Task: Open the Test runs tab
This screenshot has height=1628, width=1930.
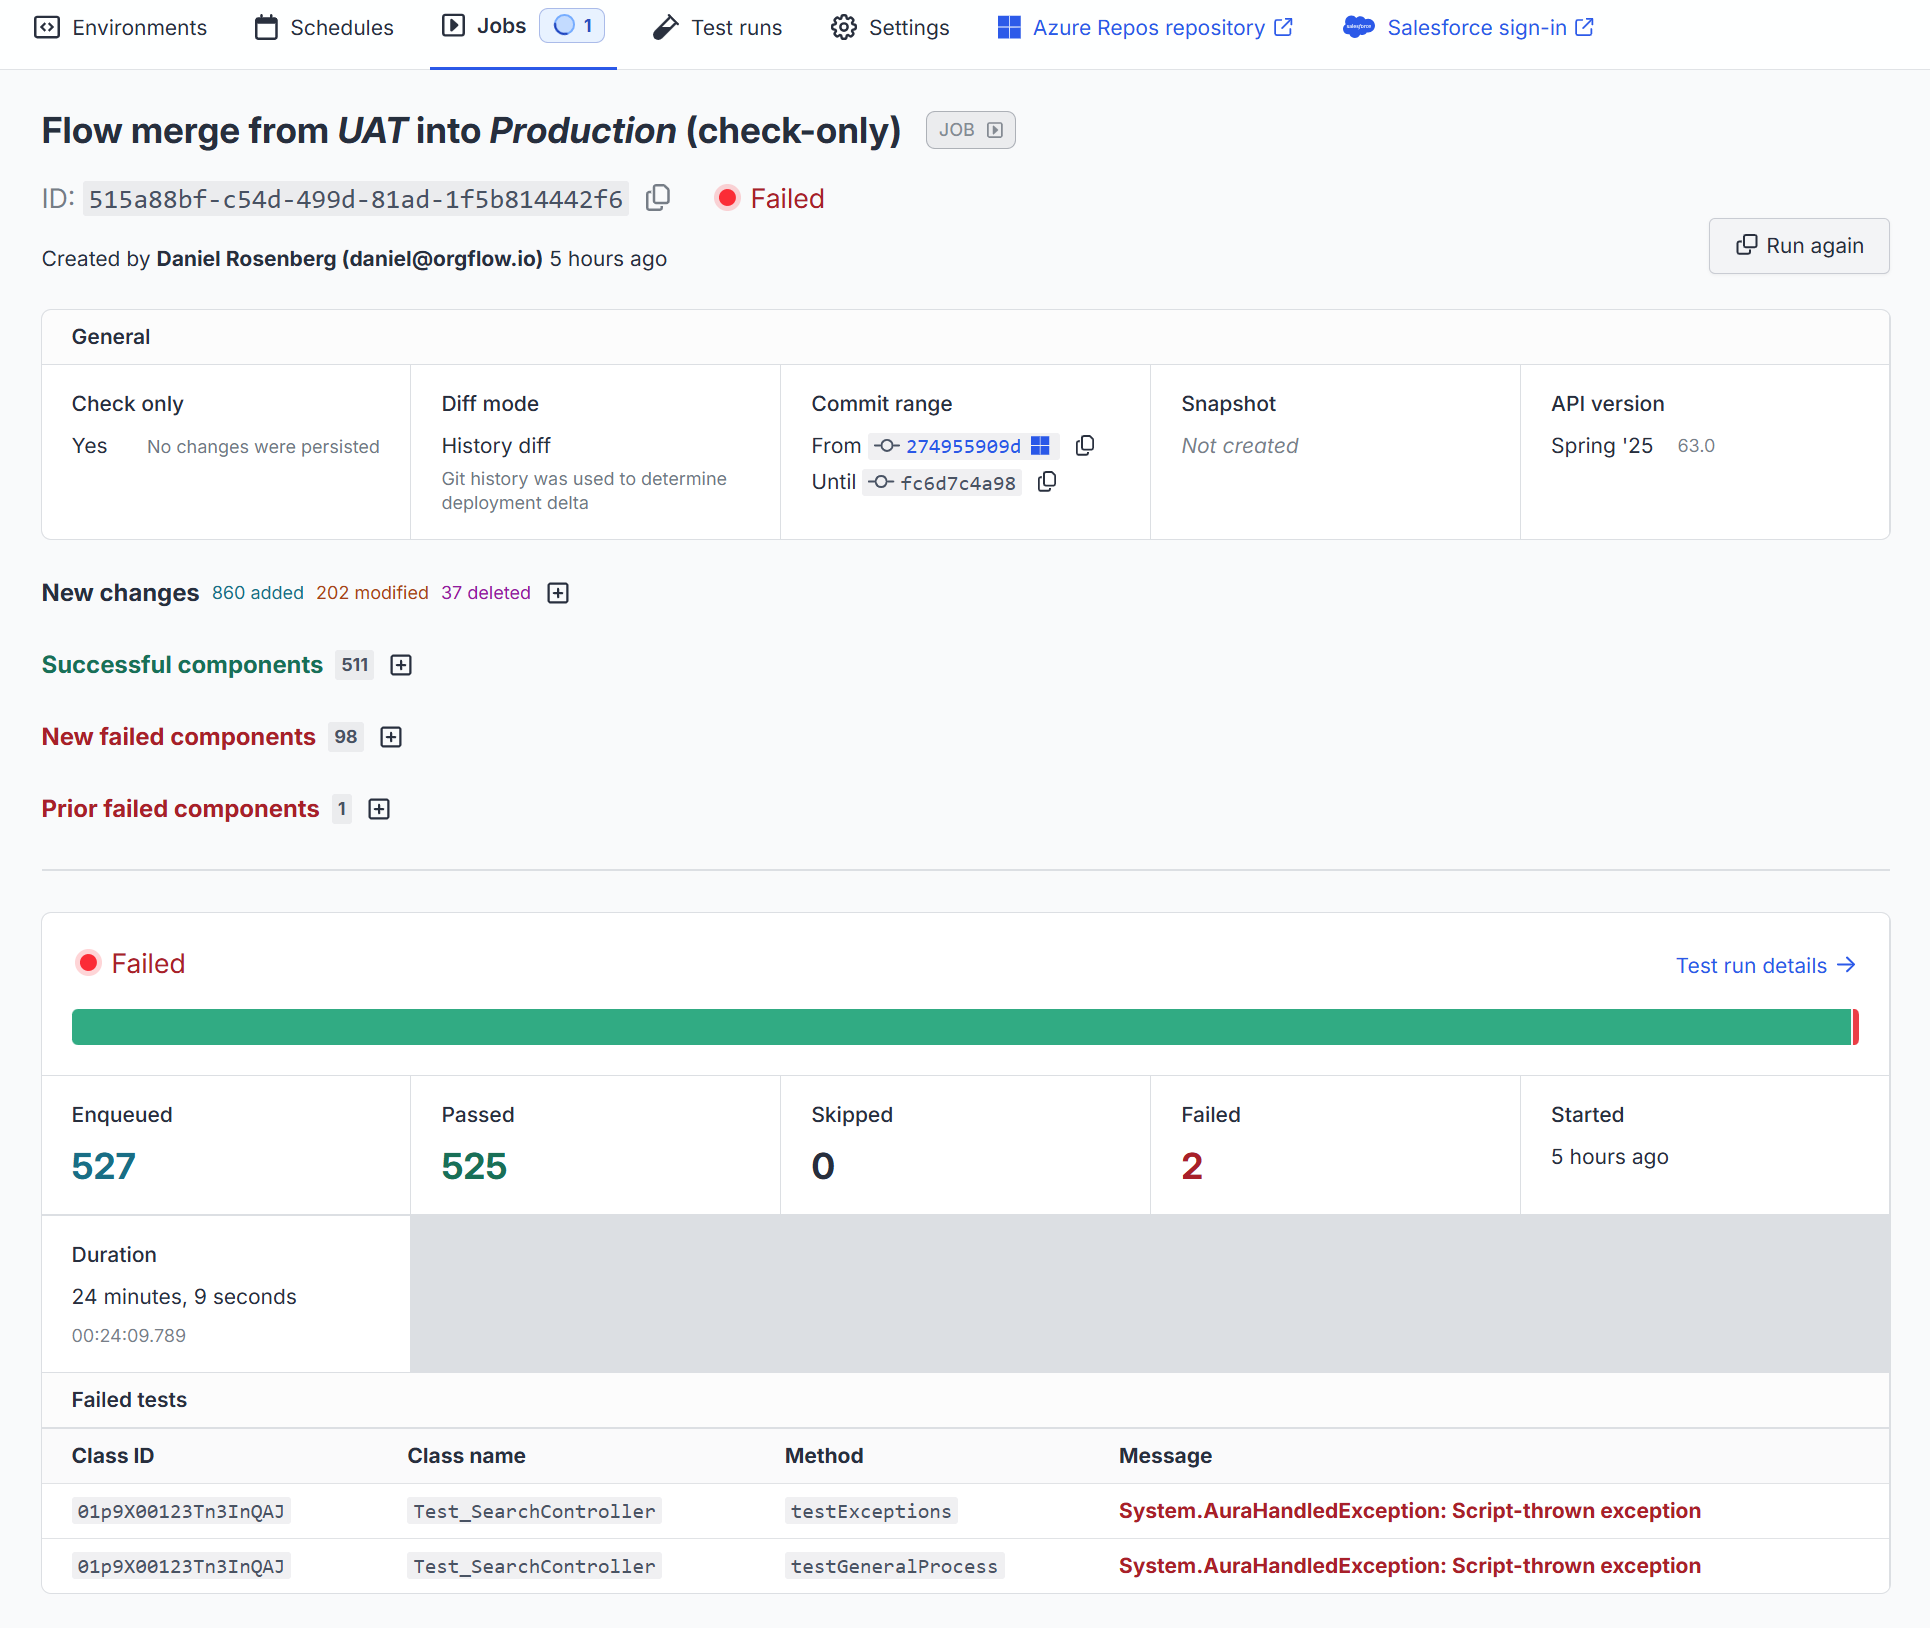Action: point(717,27)
